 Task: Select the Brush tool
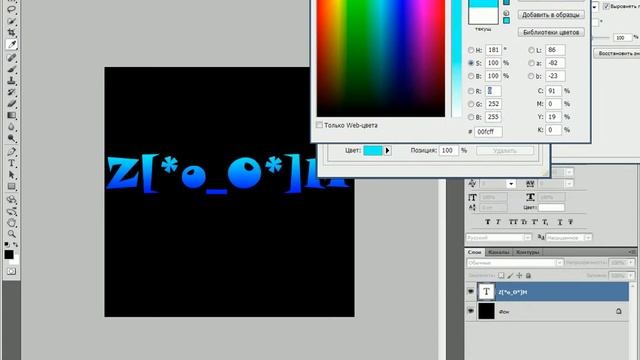pyautogui.click(x=11, y=69)
